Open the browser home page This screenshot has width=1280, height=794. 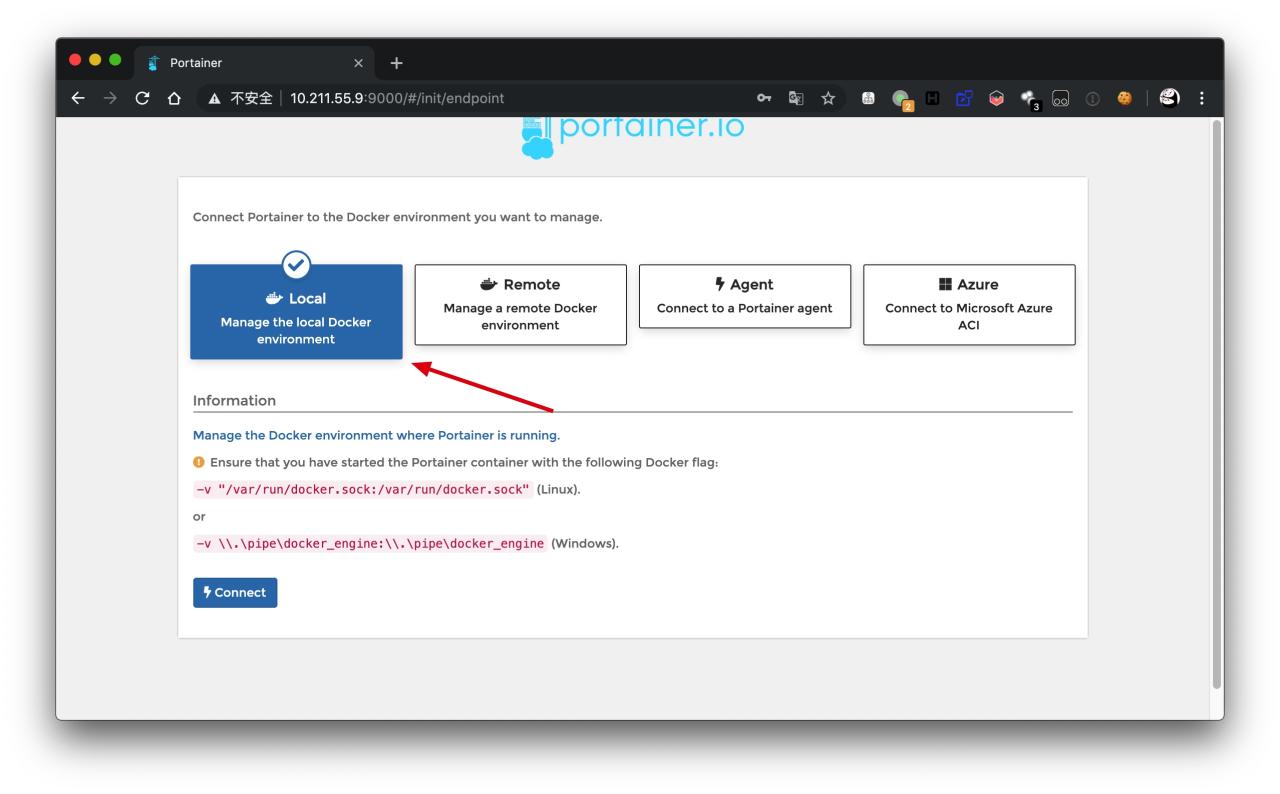pyautogui.click(x=174, y=98)
